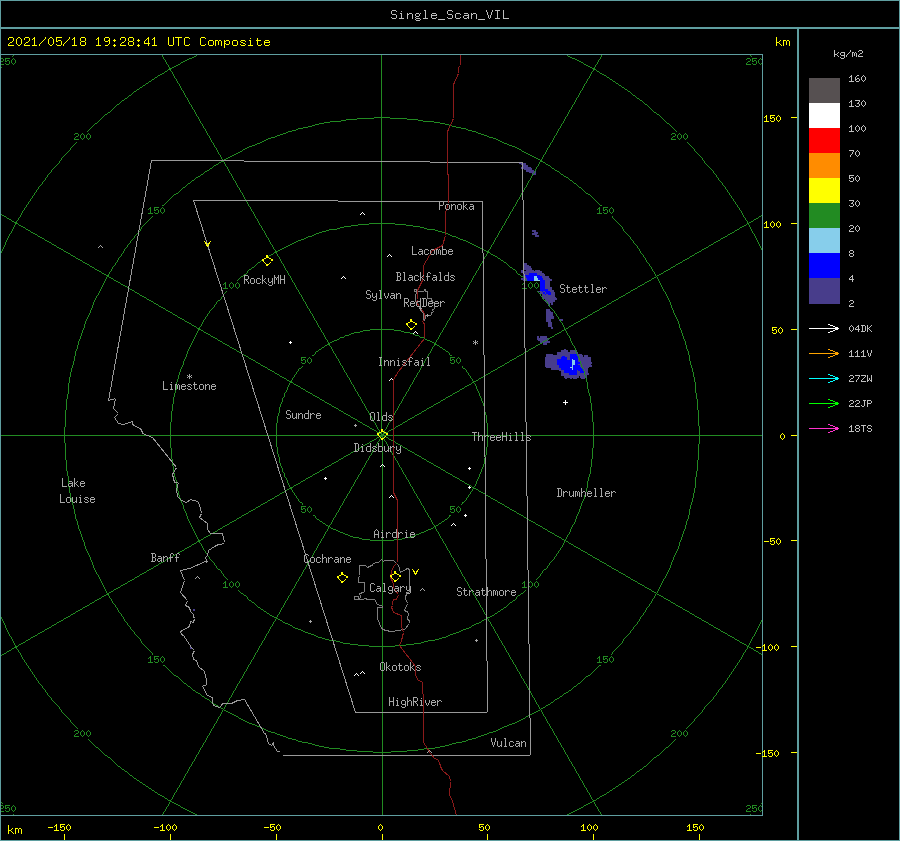The image size is (900, 841).
Task: Select the bright blue color swatch in legend
Action: tap(824, 266)
